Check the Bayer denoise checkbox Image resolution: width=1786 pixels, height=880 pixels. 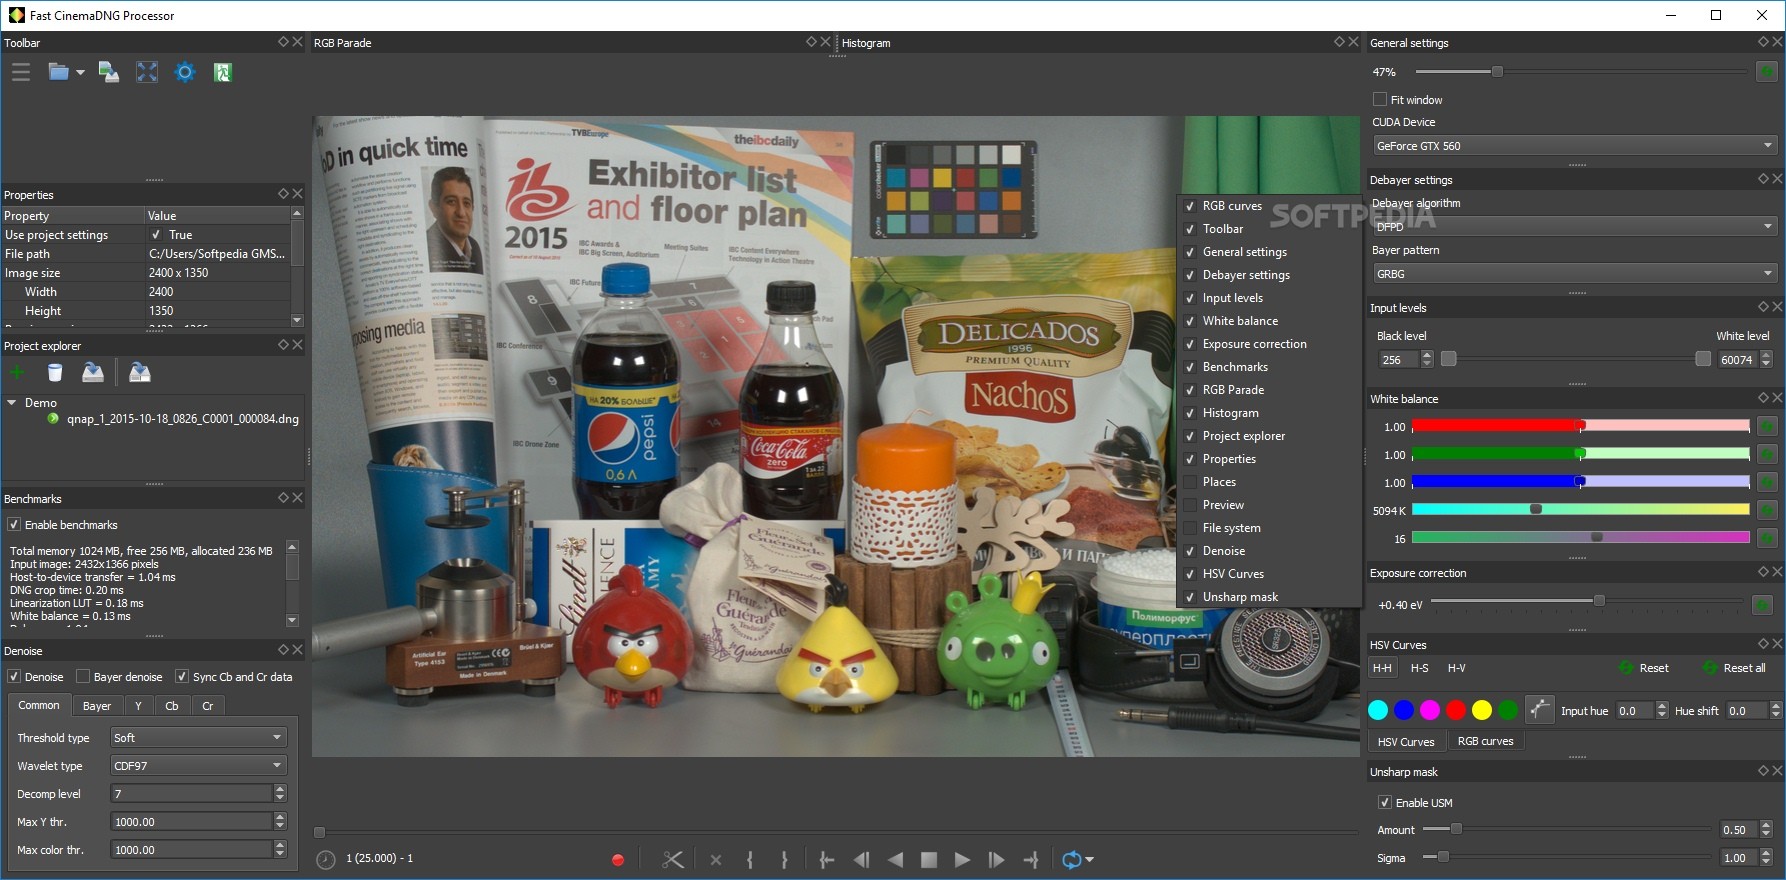click(x=83, y=676)
